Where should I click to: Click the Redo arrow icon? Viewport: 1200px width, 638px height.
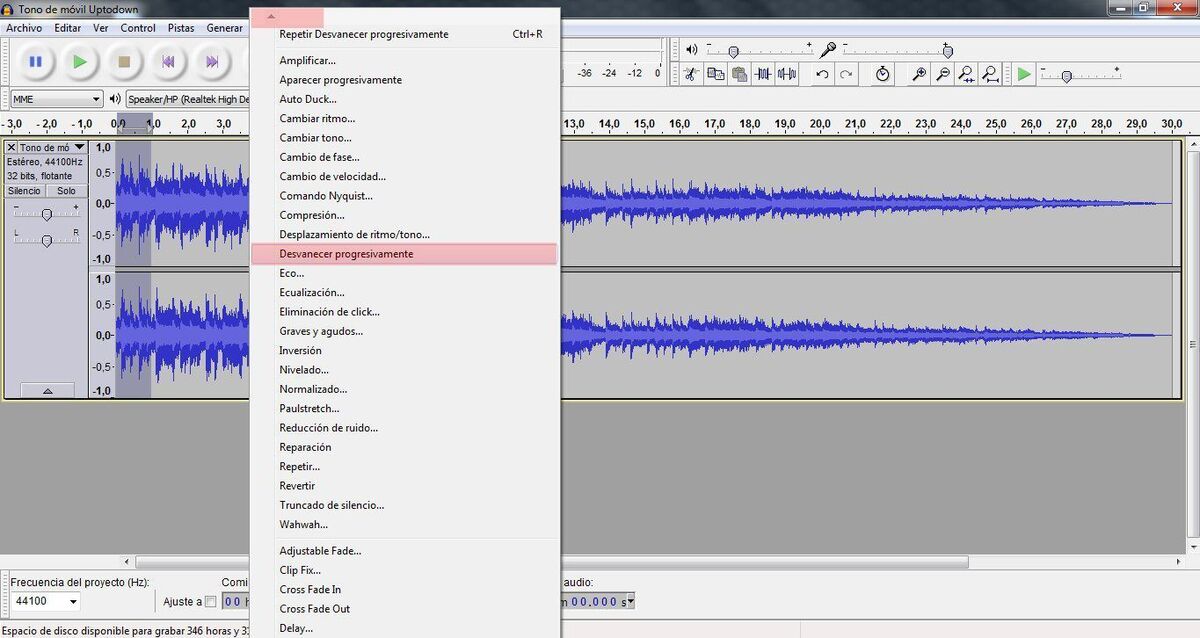[x=846, y=74]
